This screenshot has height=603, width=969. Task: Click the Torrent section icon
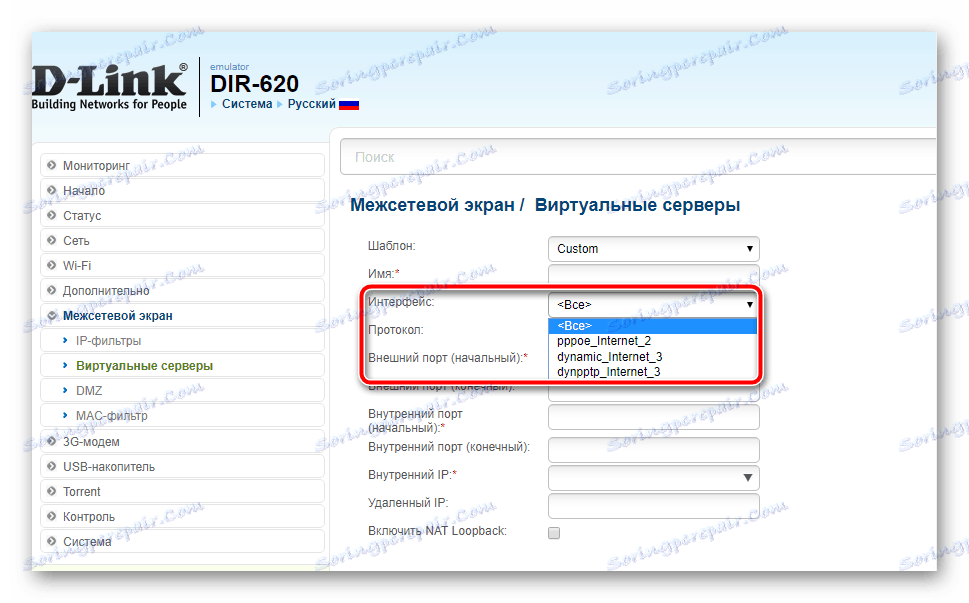click(50, 491)
